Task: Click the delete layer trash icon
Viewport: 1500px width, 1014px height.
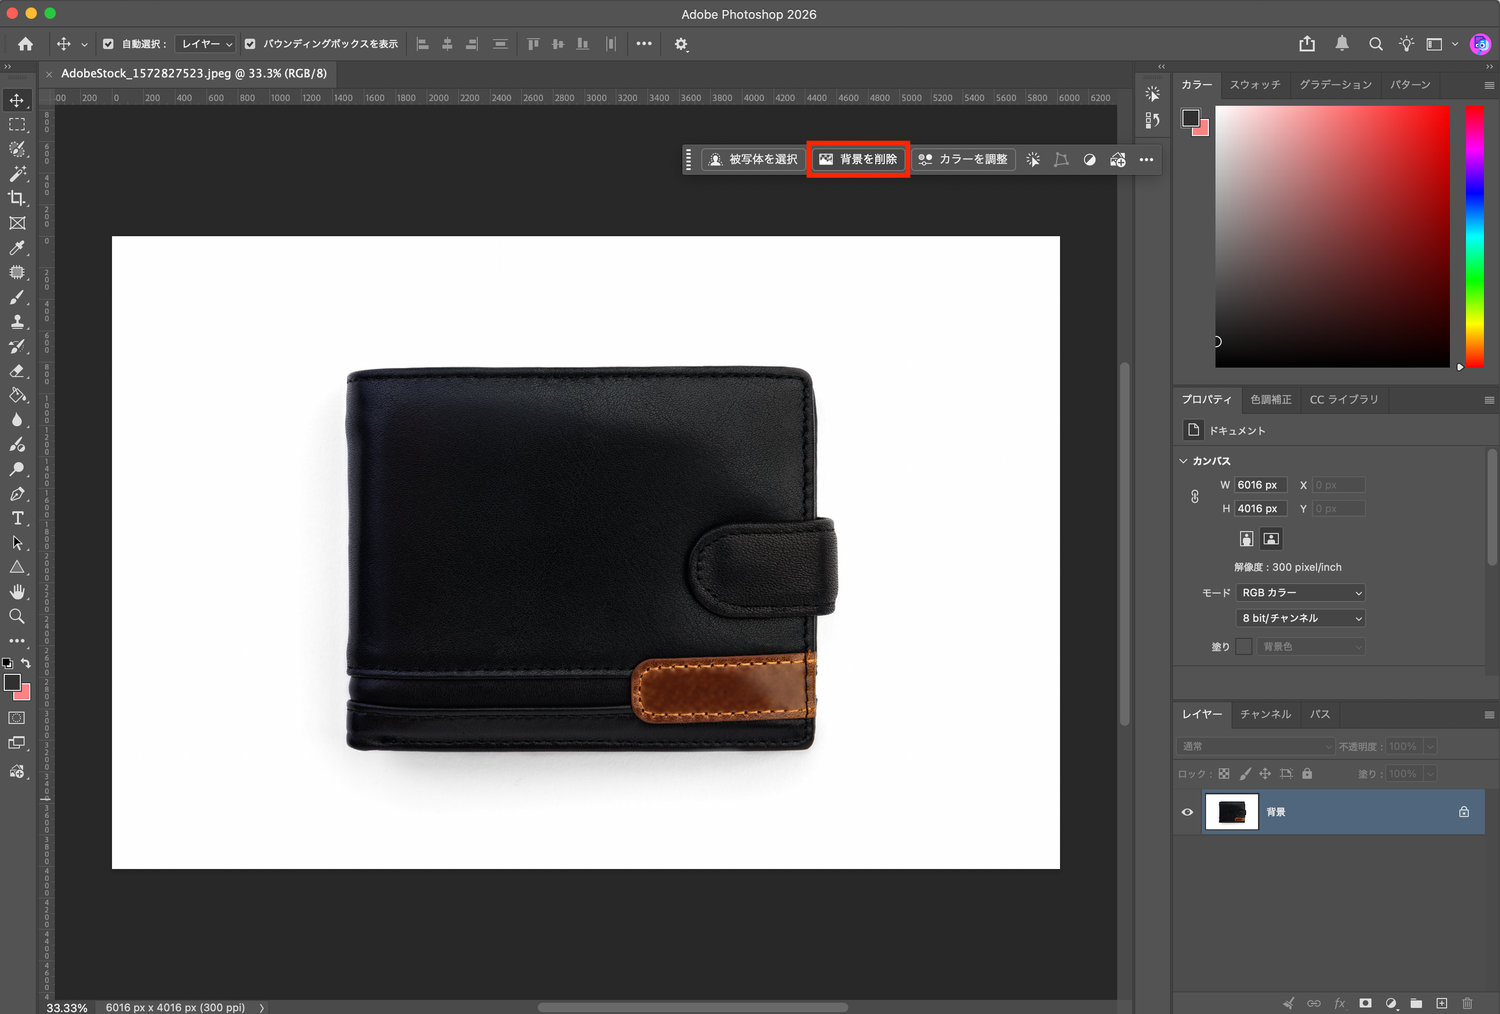Action: [1467, 1003]
